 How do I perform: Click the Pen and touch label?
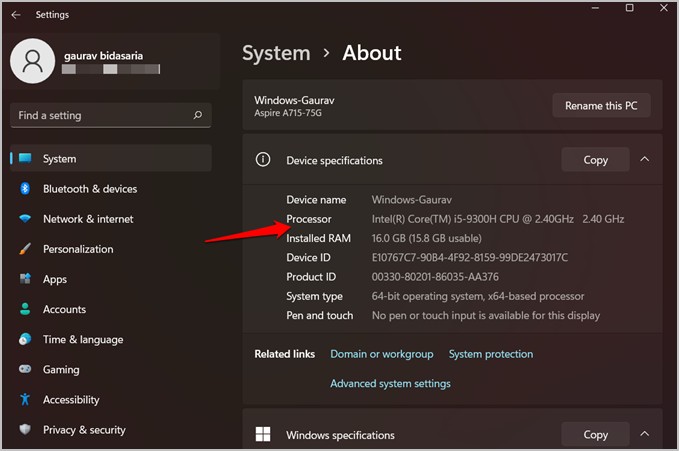pos(320,315)
